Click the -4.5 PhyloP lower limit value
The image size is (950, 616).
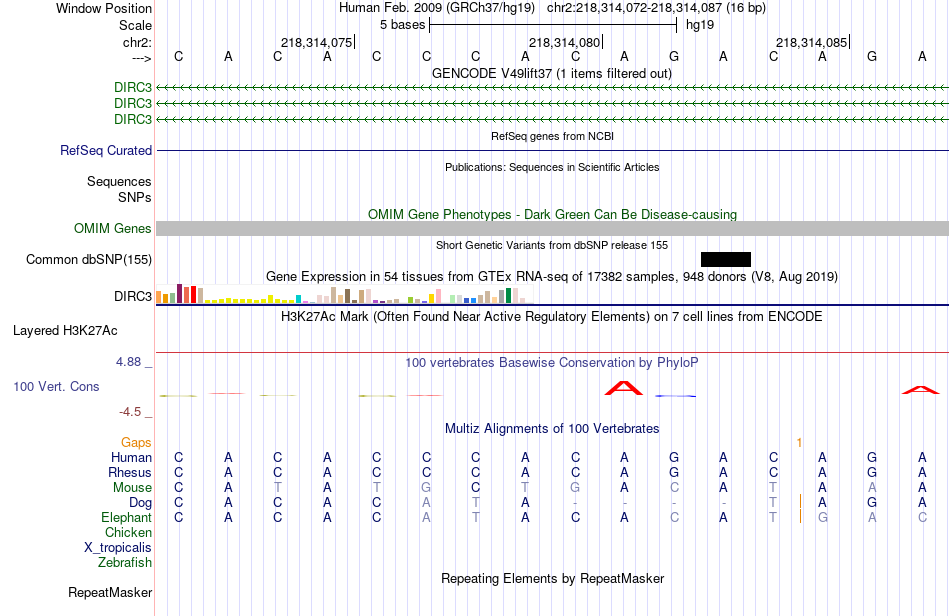pyautogui.click(x=130, y=412)
